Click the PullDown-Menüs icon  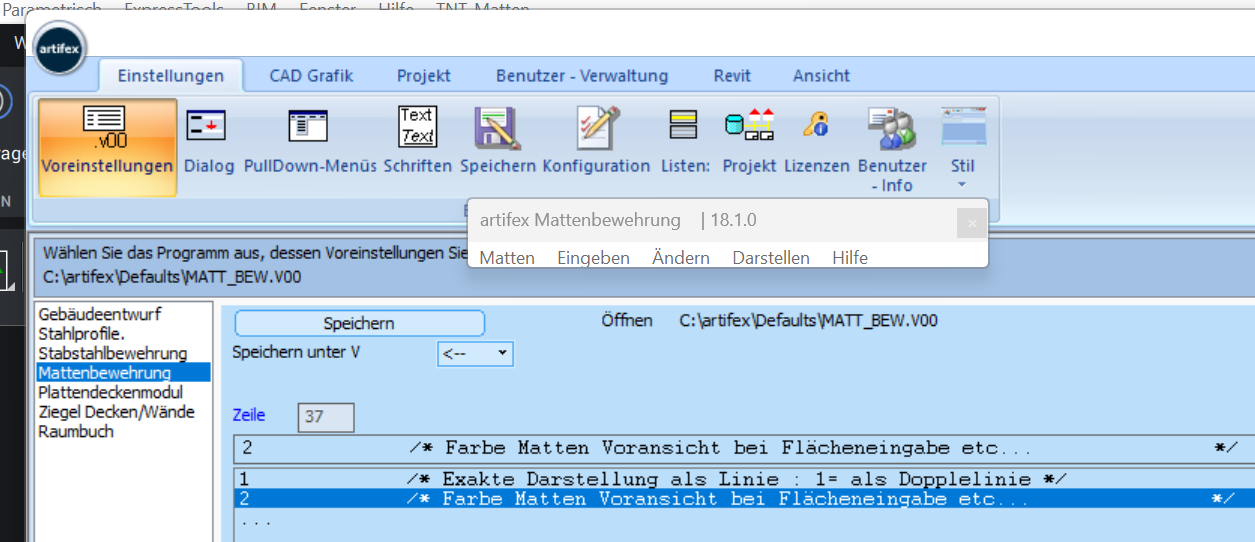coord(309,128)
